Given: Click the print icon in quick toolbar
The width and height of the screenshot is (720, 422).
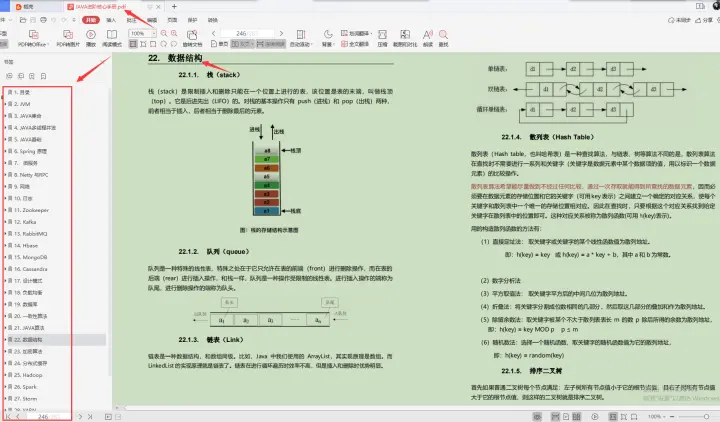Looking at the screenshot, I should click(43, 20).
